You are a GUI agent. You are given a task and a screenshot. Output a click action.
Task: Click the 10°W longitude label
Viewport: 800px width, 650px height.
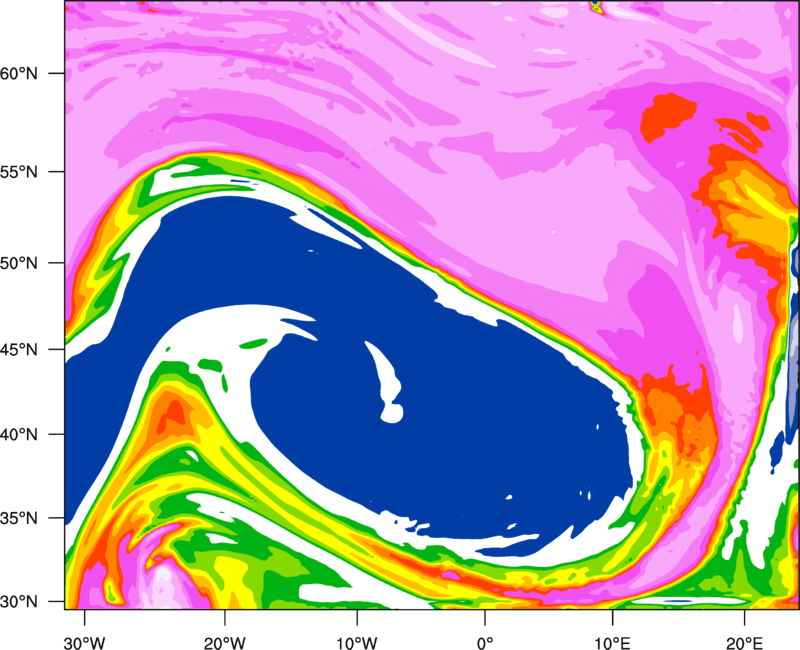357,643
